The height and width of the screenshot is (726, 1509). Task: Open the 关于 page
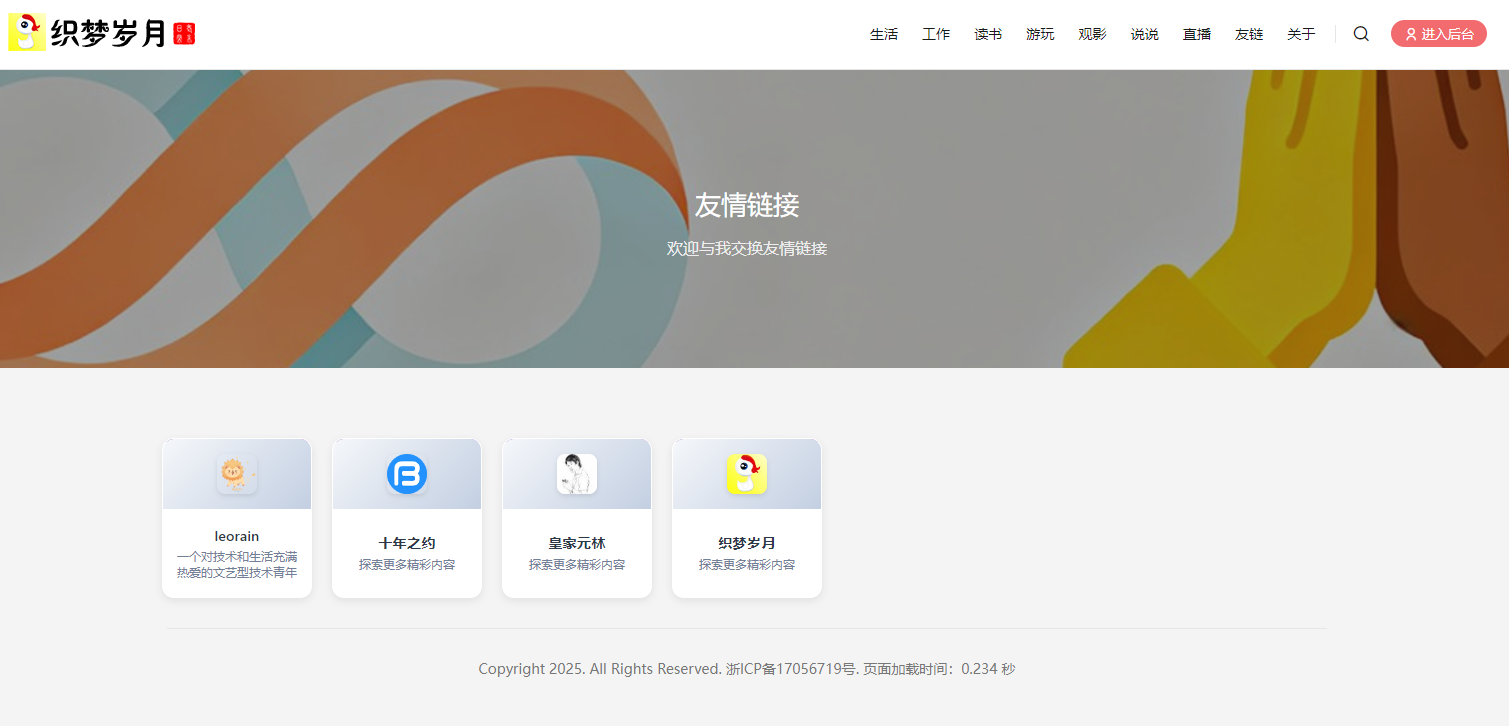[1301, 34]
